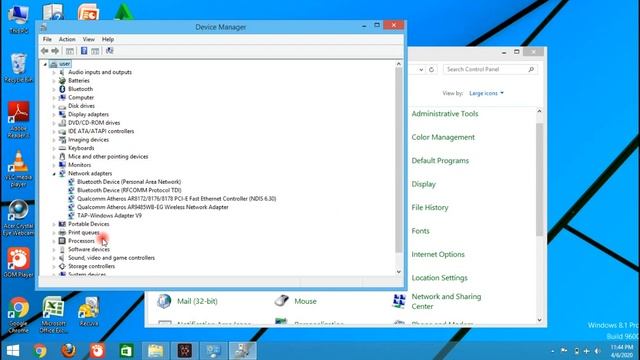Click the Help icon in Device Manager toolbar
Image resolution: width=640 pixels, height=360 pixels.
(84, 51)
